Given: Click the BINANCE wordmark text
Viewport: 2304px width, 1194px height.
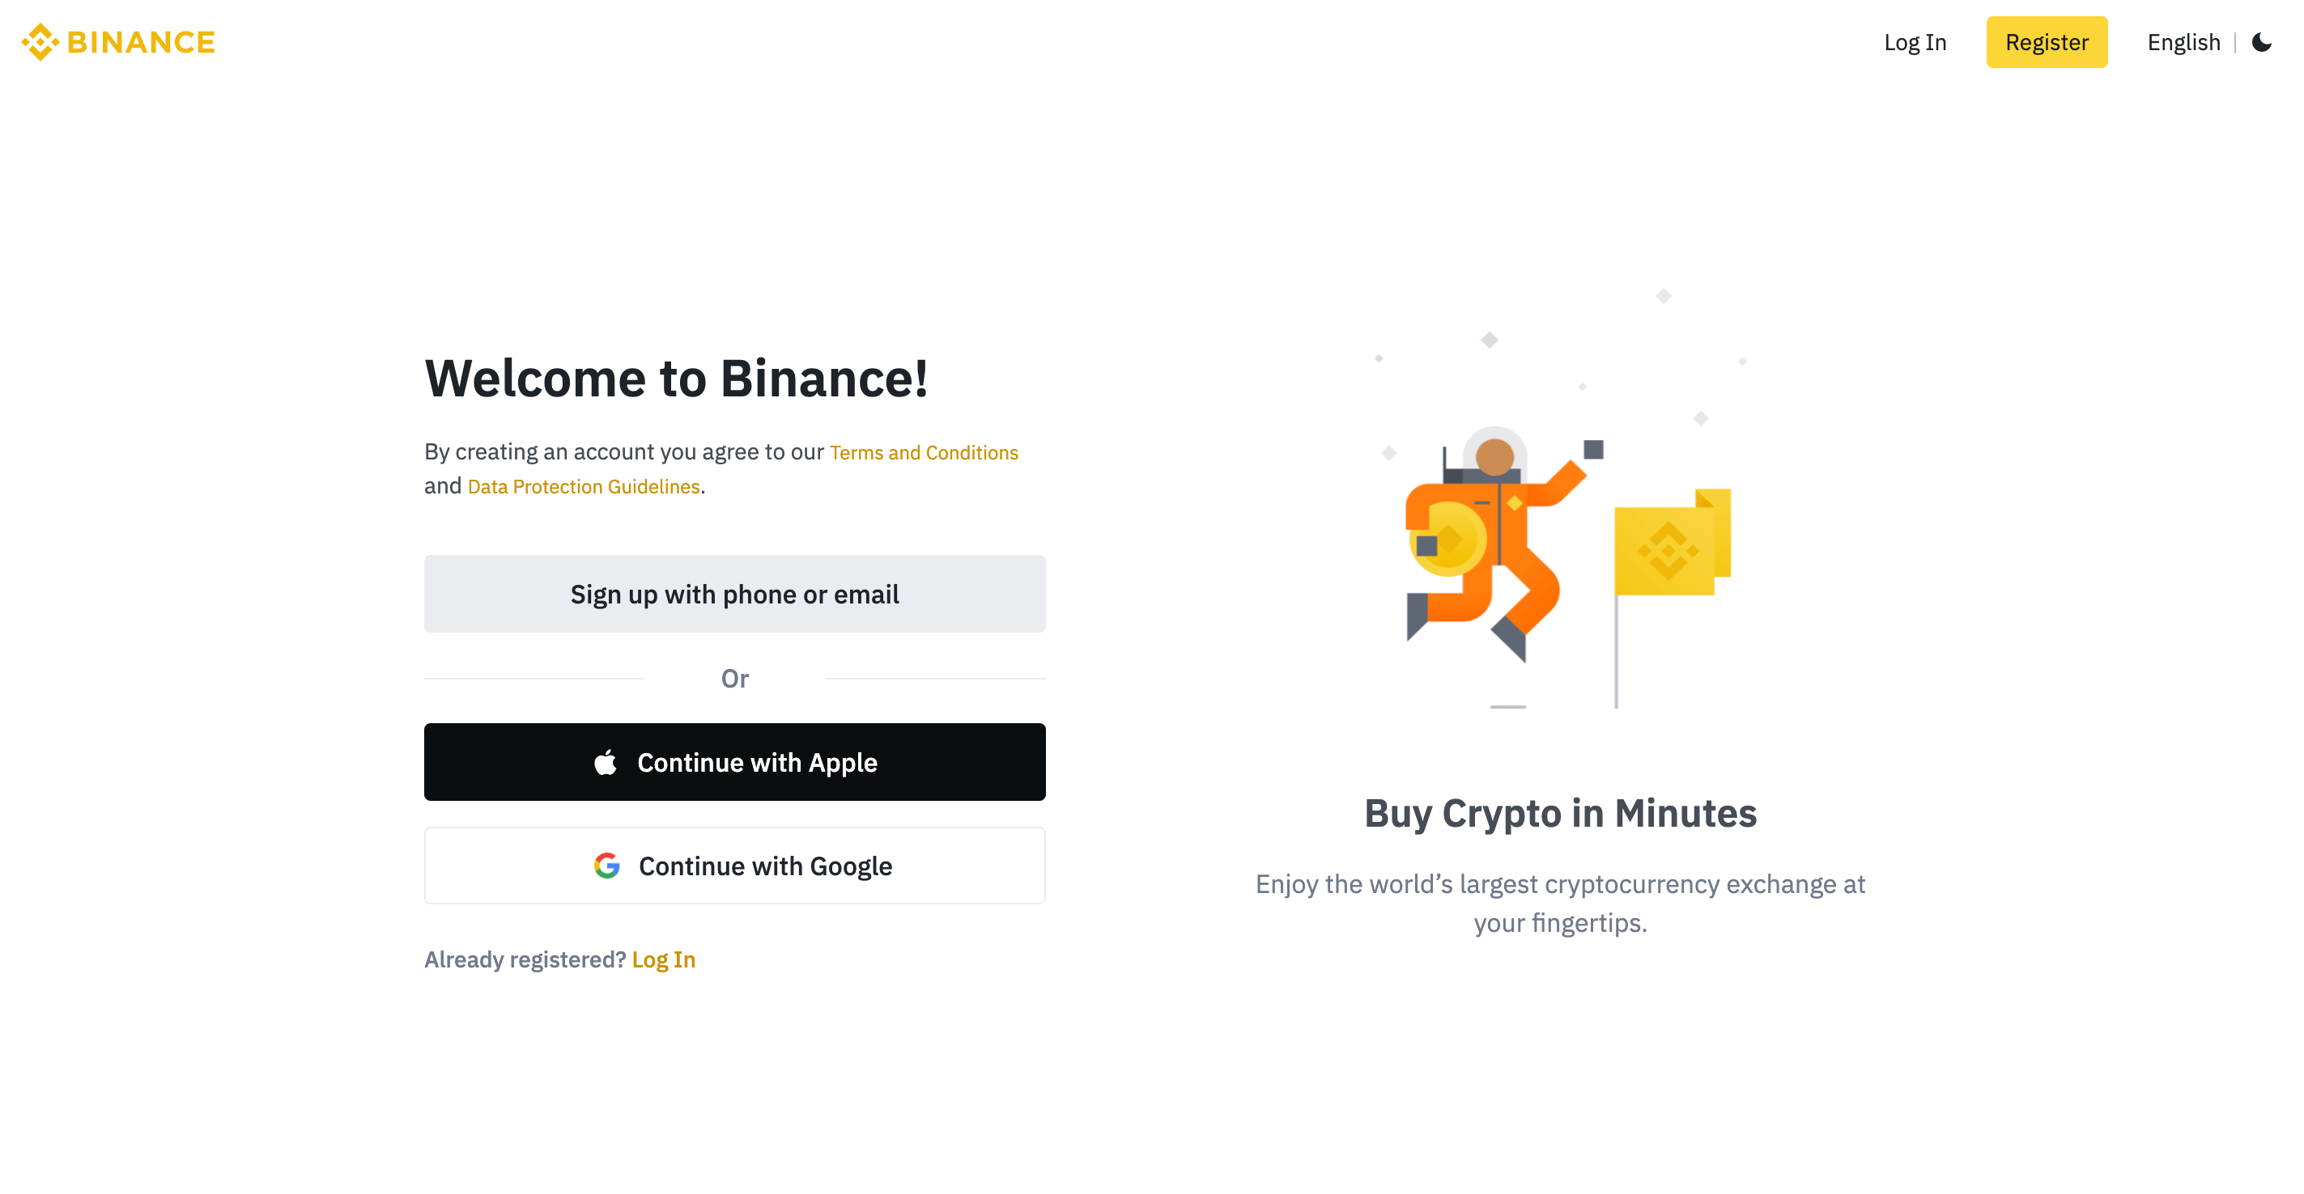Looking at the screenshot, I should tap(141, 42).
